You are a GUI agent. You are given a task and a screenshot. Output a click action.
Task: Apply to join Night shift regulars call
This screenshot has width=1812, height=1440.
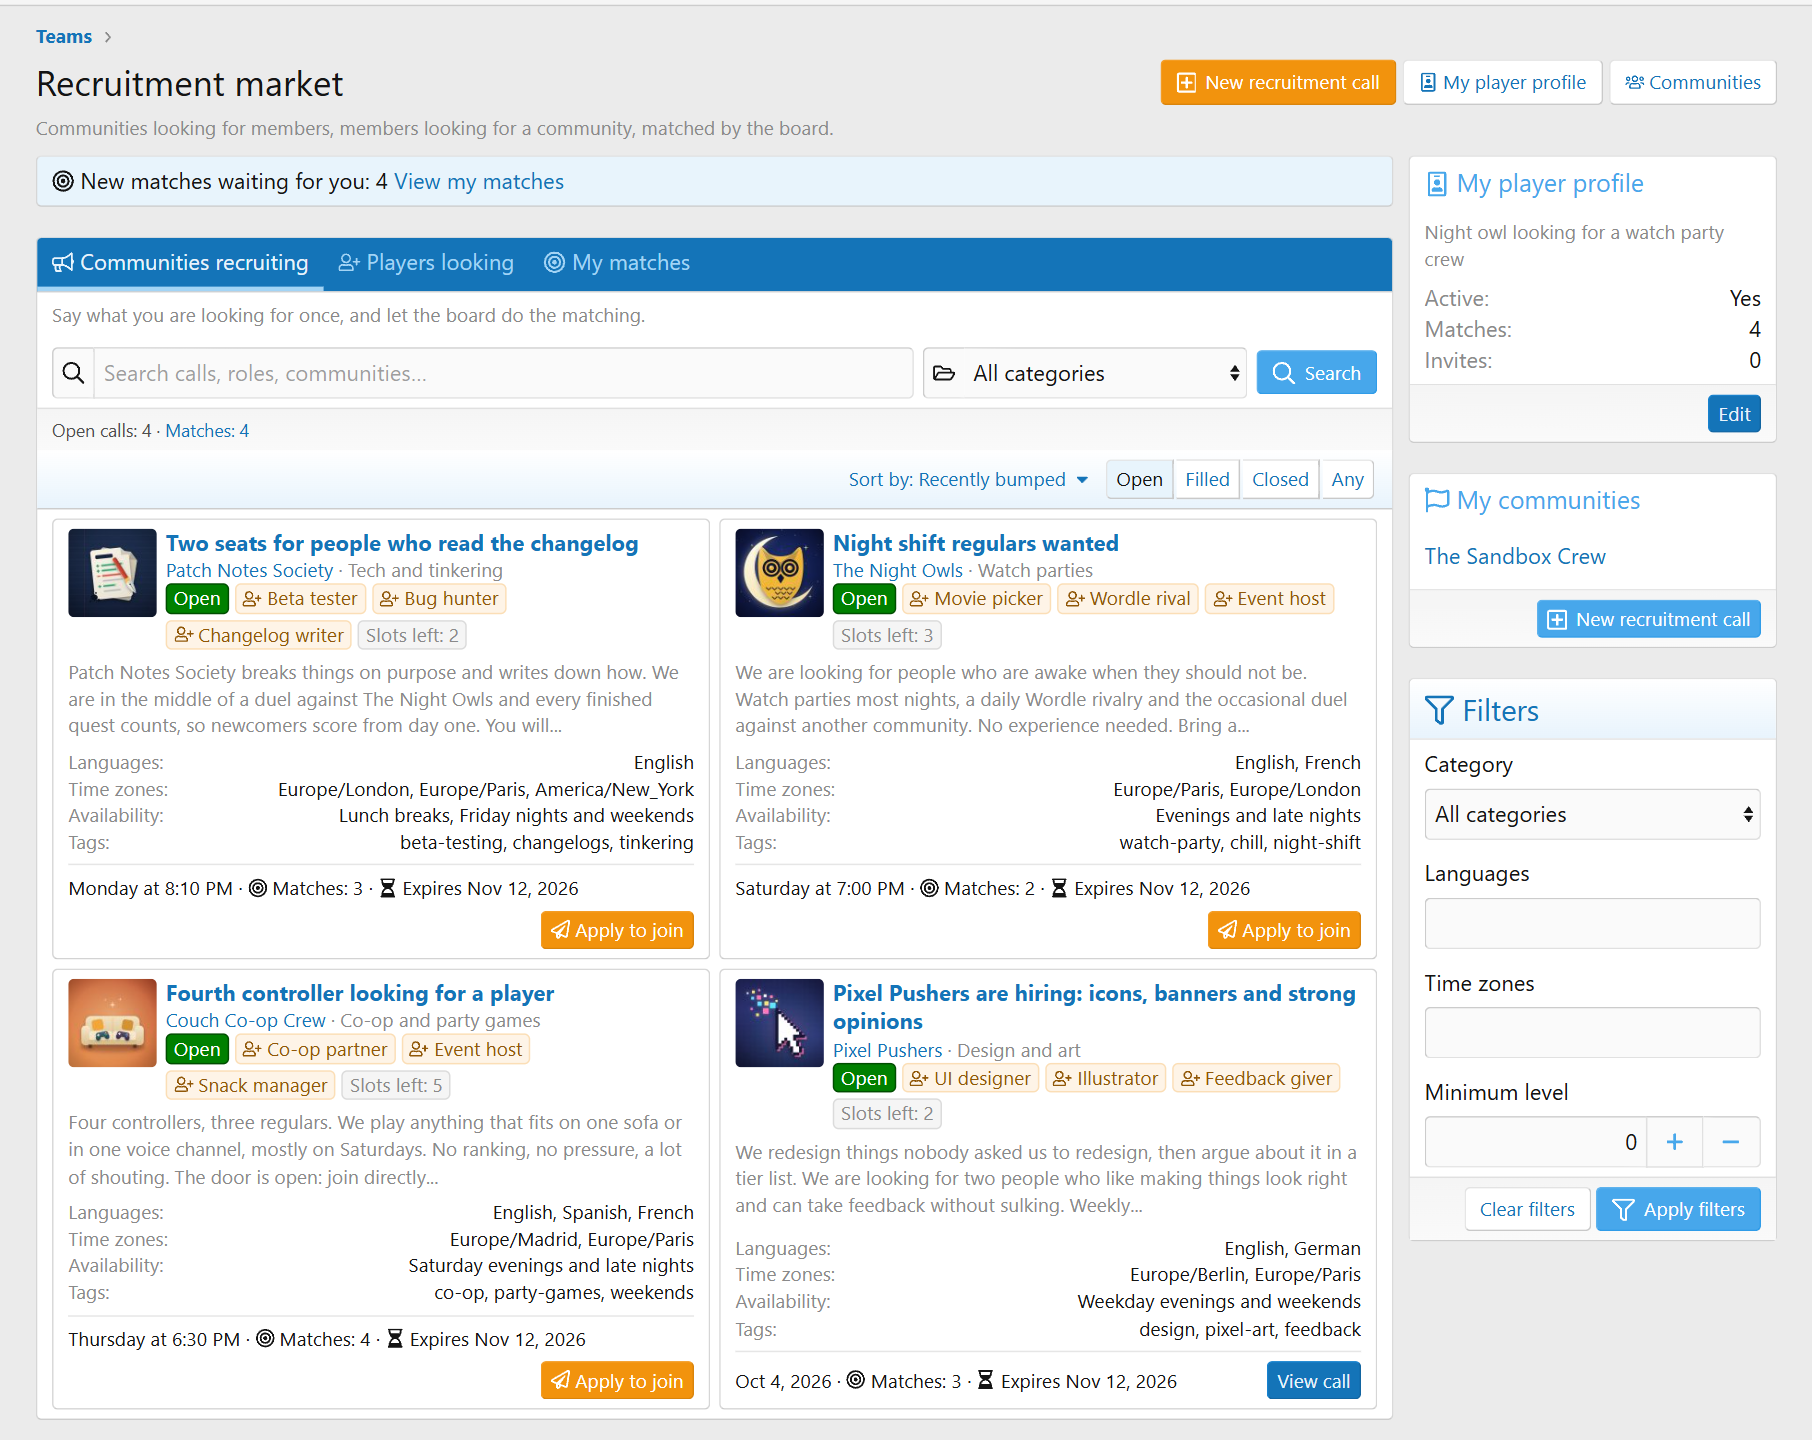[1284, 930]
